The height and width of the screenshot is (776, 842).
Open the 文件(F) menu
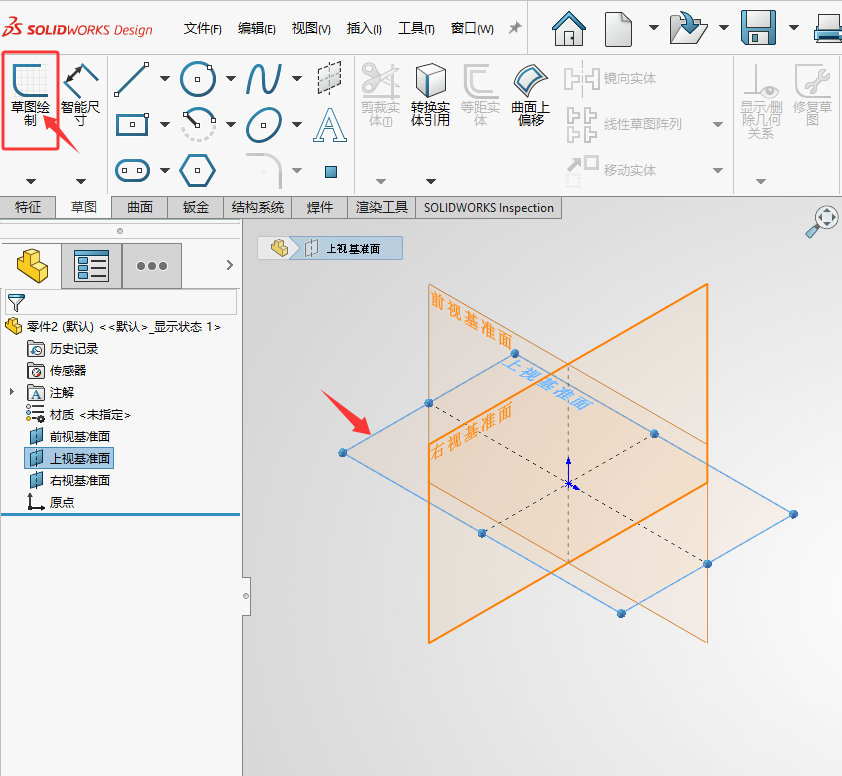click(202, 28)
